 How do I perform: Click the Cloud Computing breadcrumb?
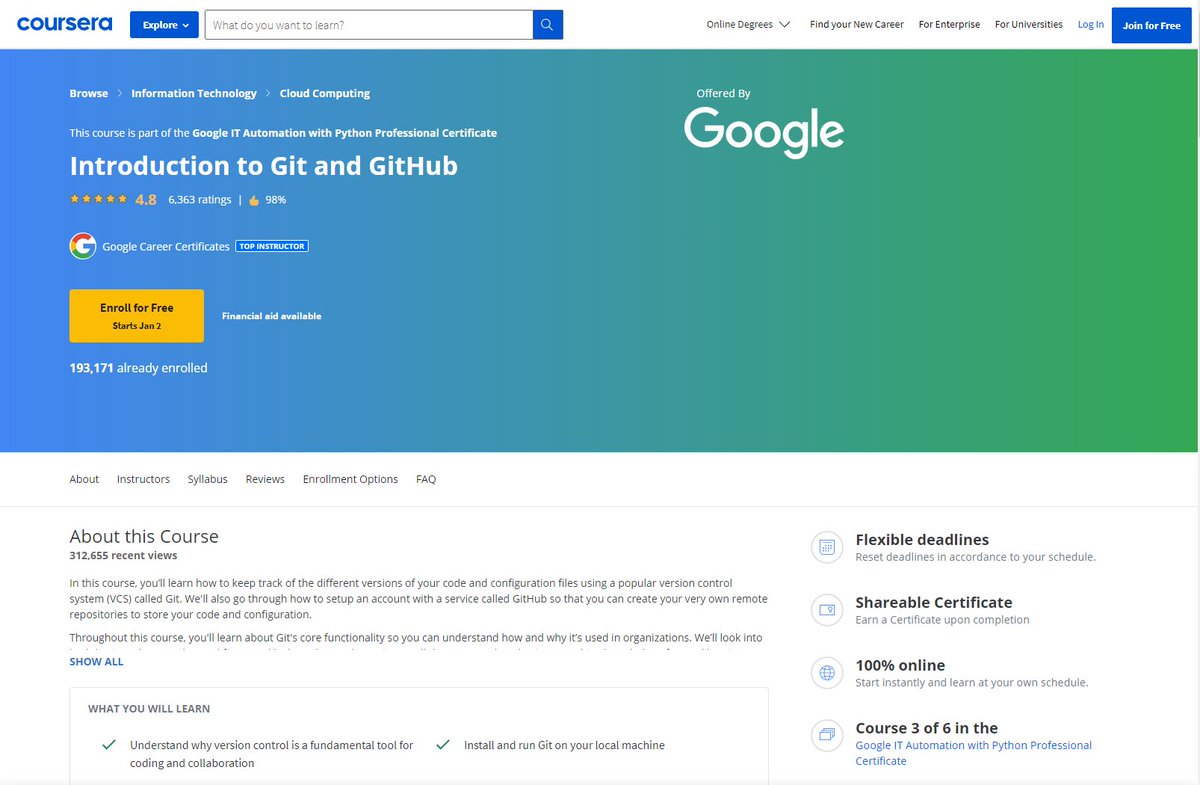(324, 93)
